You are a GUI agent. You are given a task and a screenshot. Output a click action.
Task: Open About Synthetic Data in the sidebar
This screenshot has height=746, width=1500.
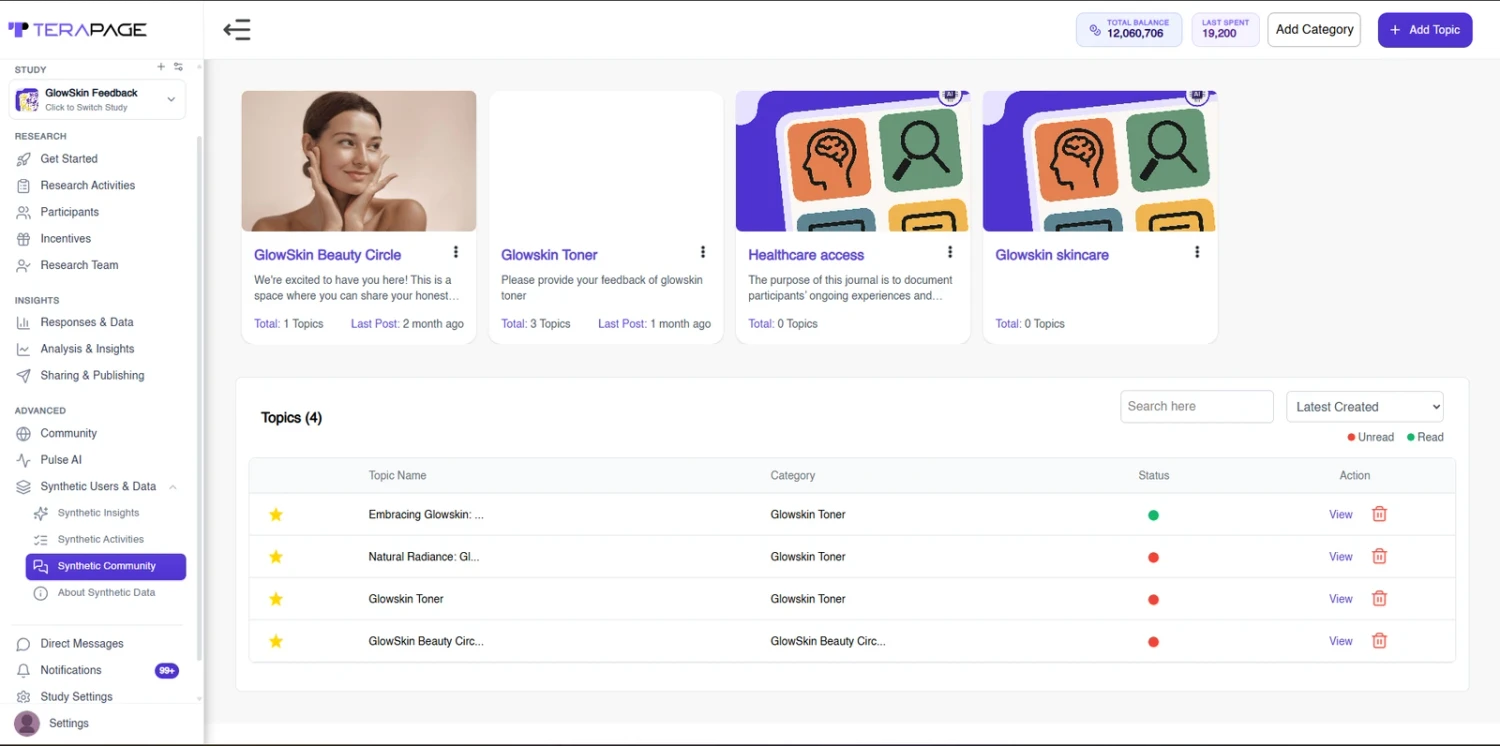(x=106, y=592)
